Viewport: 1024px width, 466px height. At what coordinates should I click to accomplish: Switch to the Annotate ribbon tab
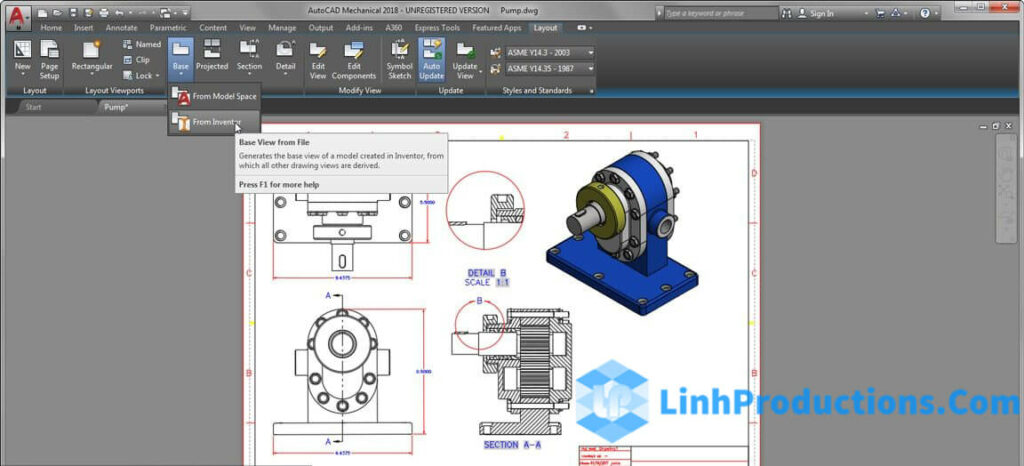pyautogui.click(x=121, y=28)
